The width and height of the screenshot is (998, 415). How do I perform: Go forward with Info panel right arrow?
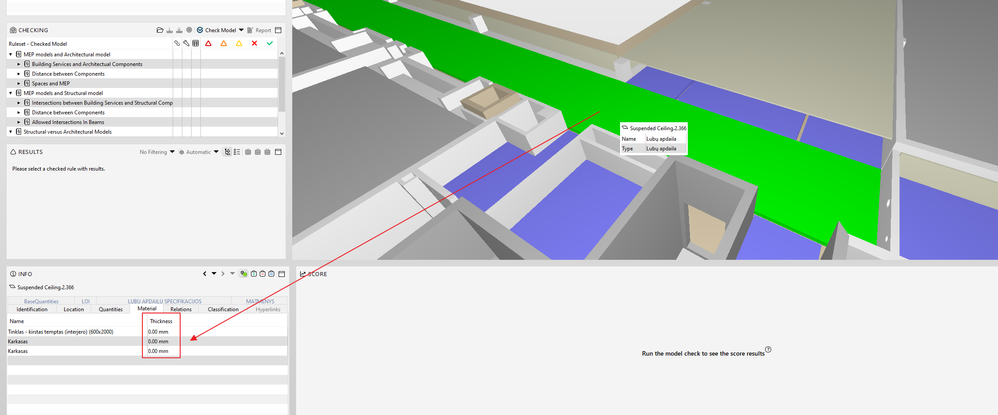coord(223,274)
